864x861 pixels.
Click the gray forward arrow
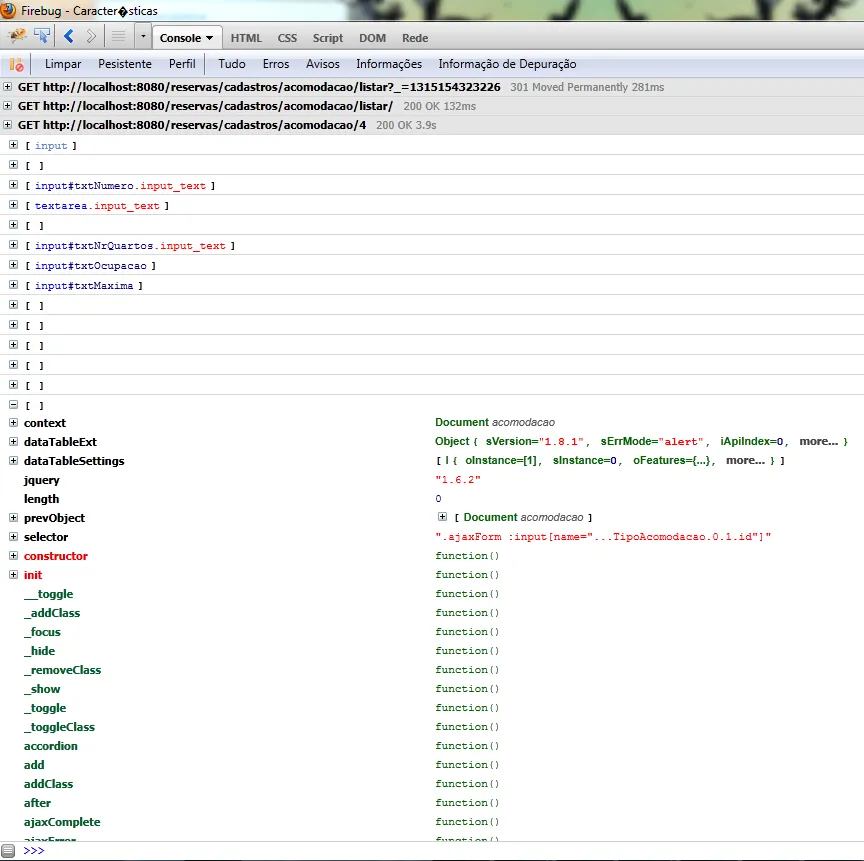pos(91,37)
